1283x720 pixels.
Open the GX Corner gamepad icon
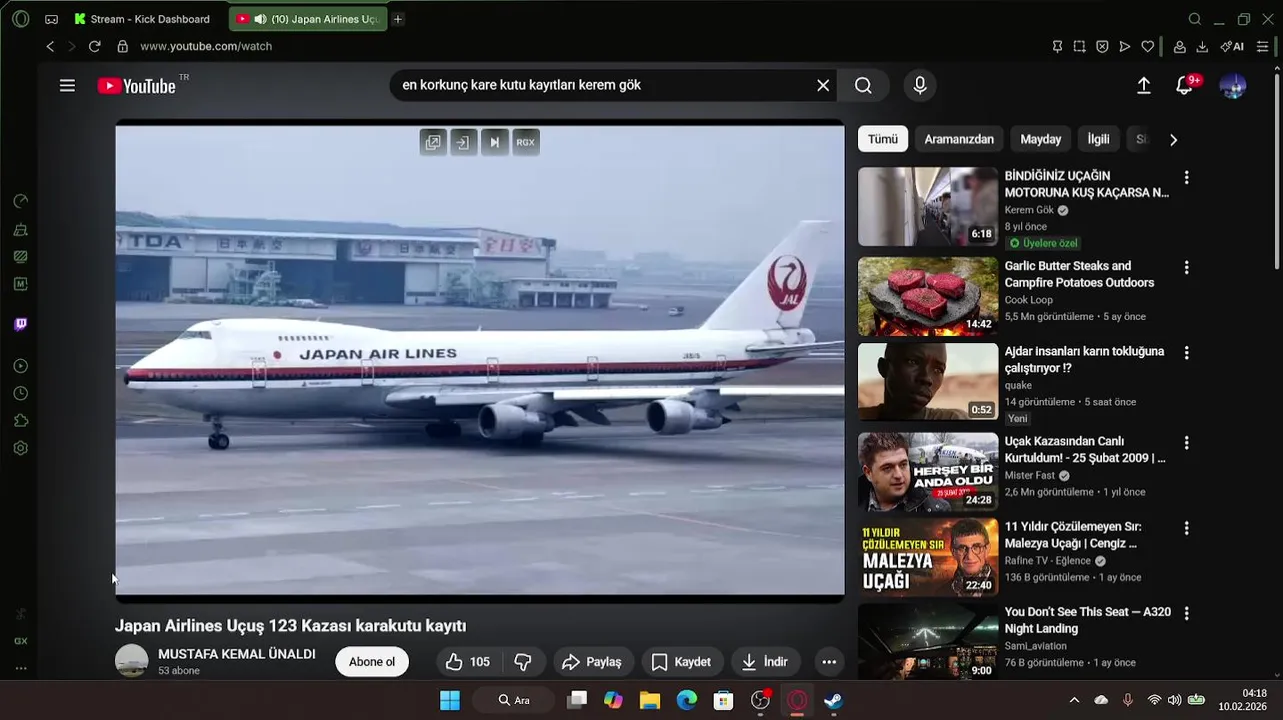click(51, 19)
